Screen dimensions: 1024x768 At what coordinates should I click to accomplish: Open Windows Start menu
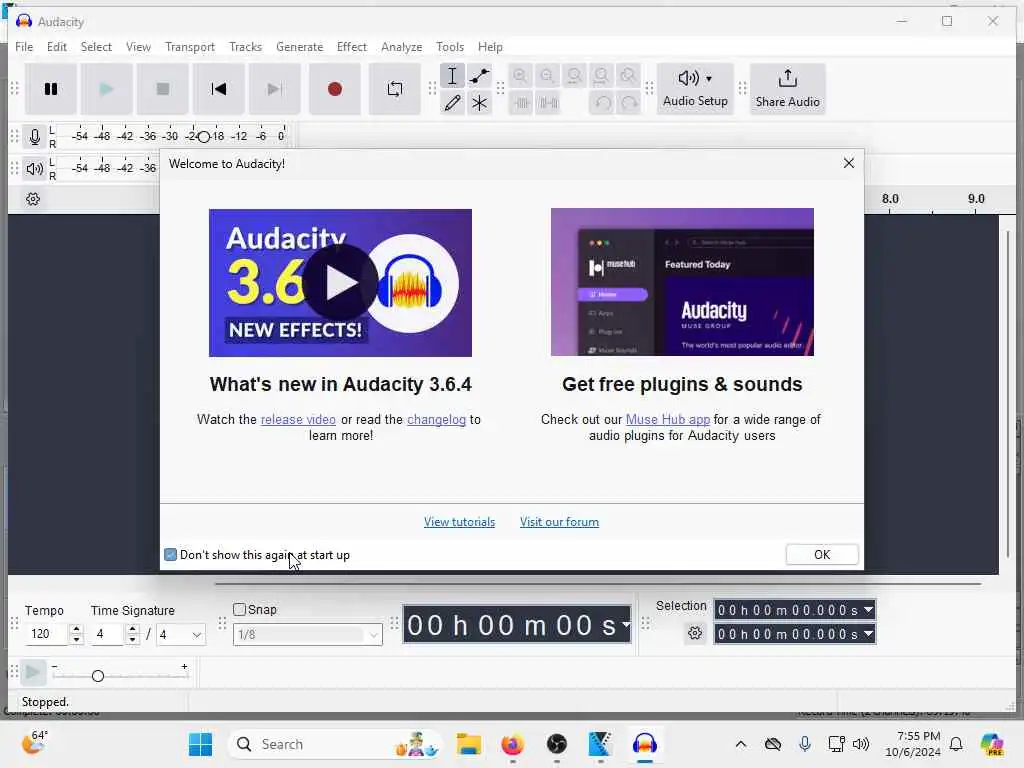[x=200, y=744]
